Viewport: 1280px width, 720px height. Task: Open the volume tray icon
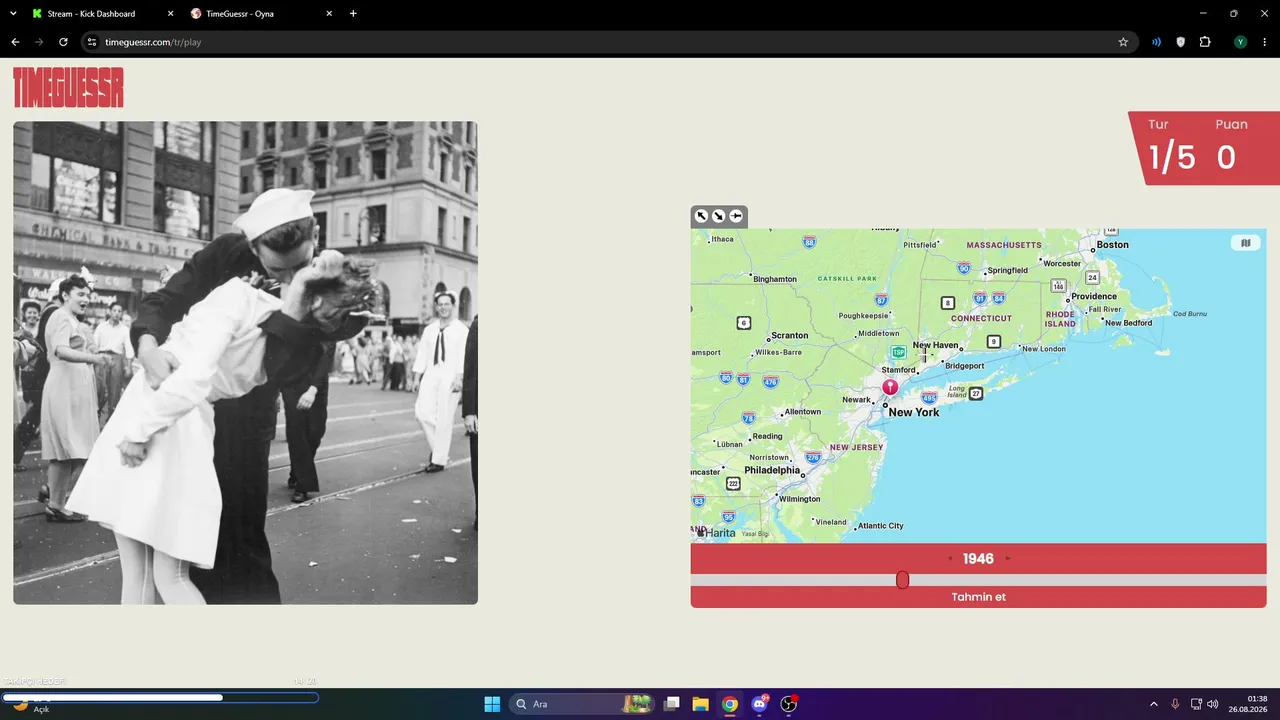pos(1213,704)
